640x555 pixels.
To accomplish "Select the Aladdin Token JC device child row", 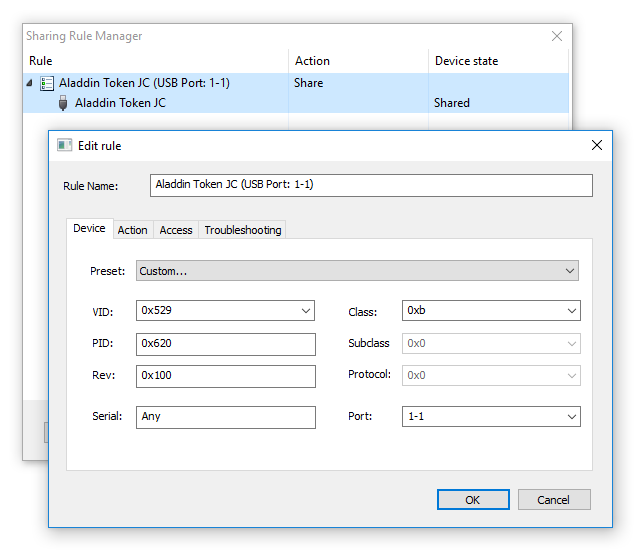I will (296, 103).
